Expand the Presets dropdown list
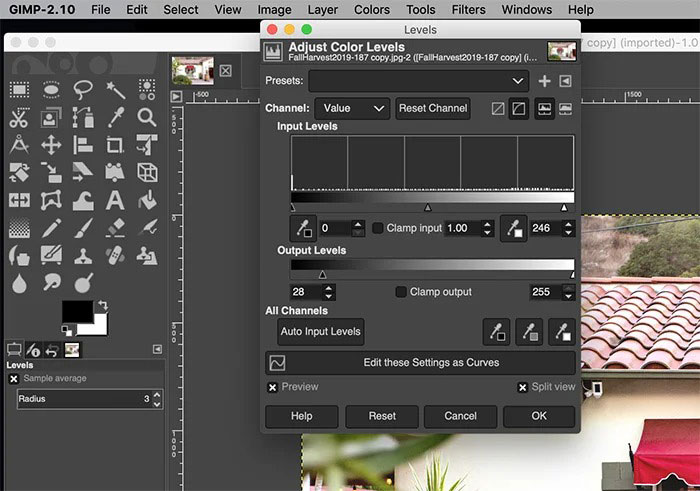This screenshot has width=700, height=491. (x=418, y=81)
